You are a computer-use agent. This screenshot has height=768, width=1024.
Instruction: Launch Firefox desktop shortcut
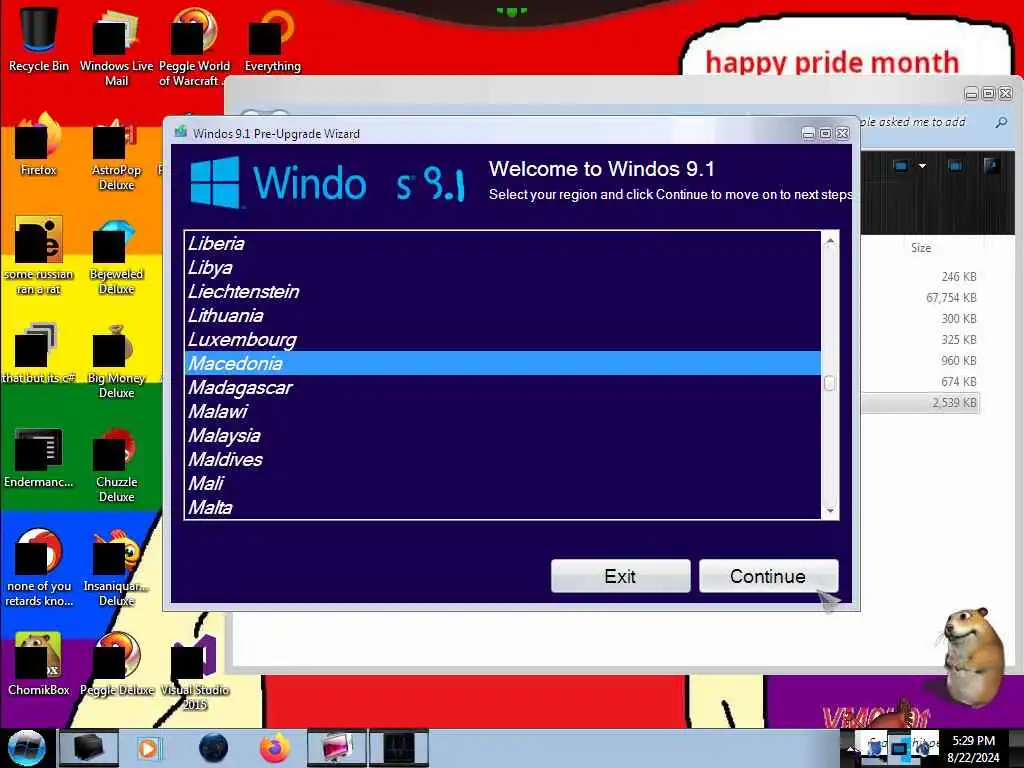click(x=39, y=145)
